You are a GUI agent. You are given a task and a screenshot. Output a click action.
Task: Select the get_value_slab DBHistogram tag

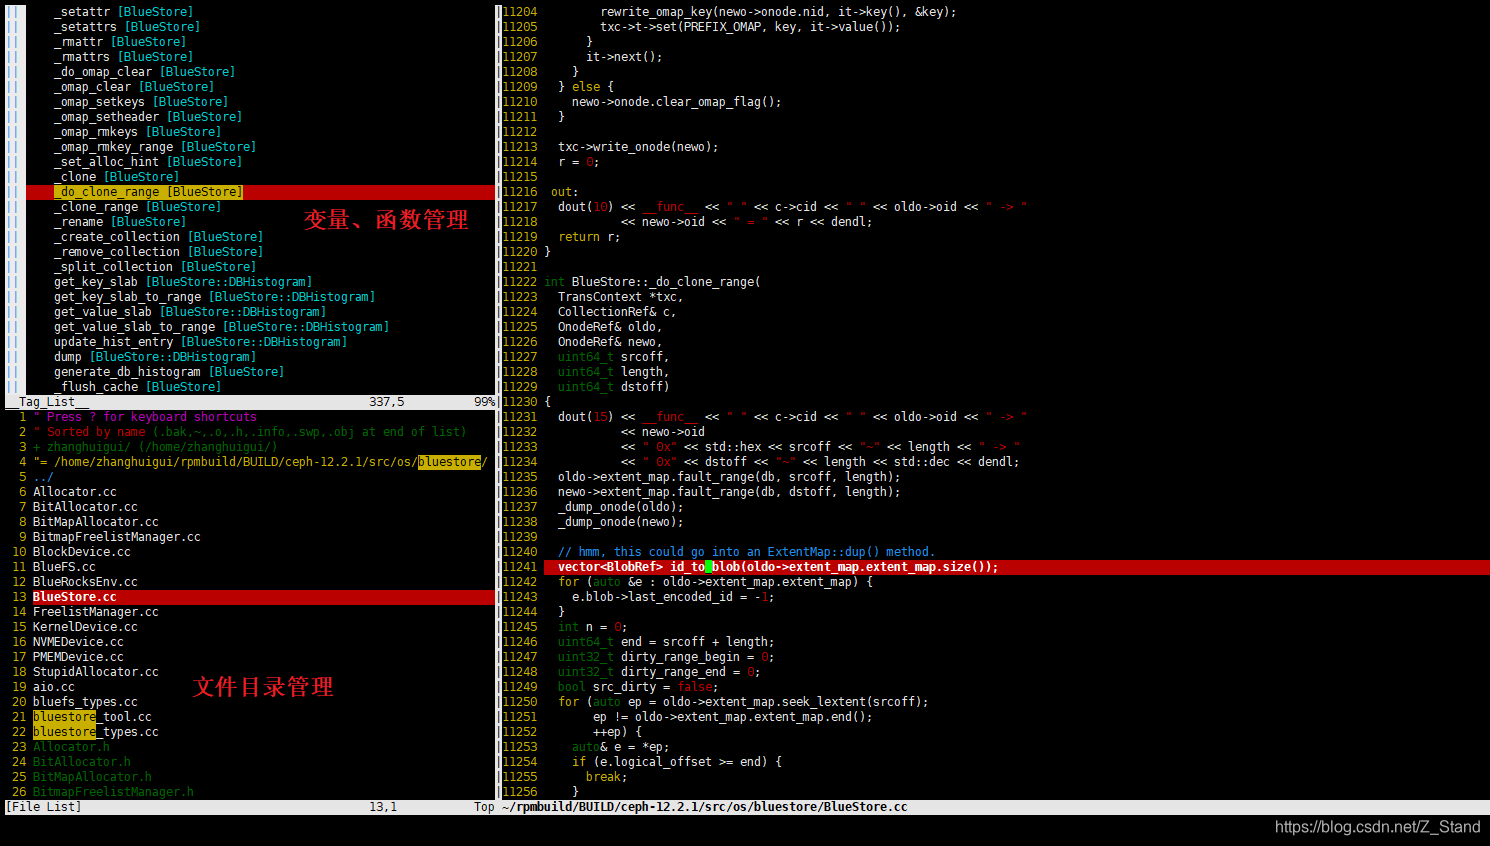coord(190,312)
